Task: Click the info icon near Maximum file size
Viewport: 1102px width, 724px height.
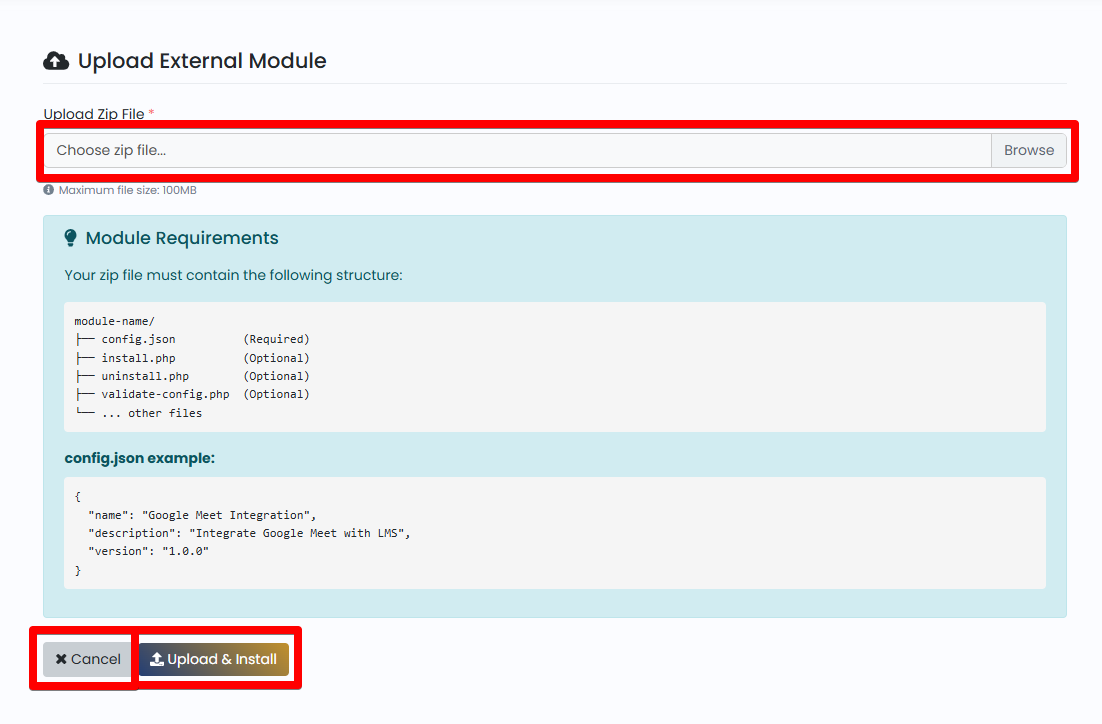Action: coord(48,190)
